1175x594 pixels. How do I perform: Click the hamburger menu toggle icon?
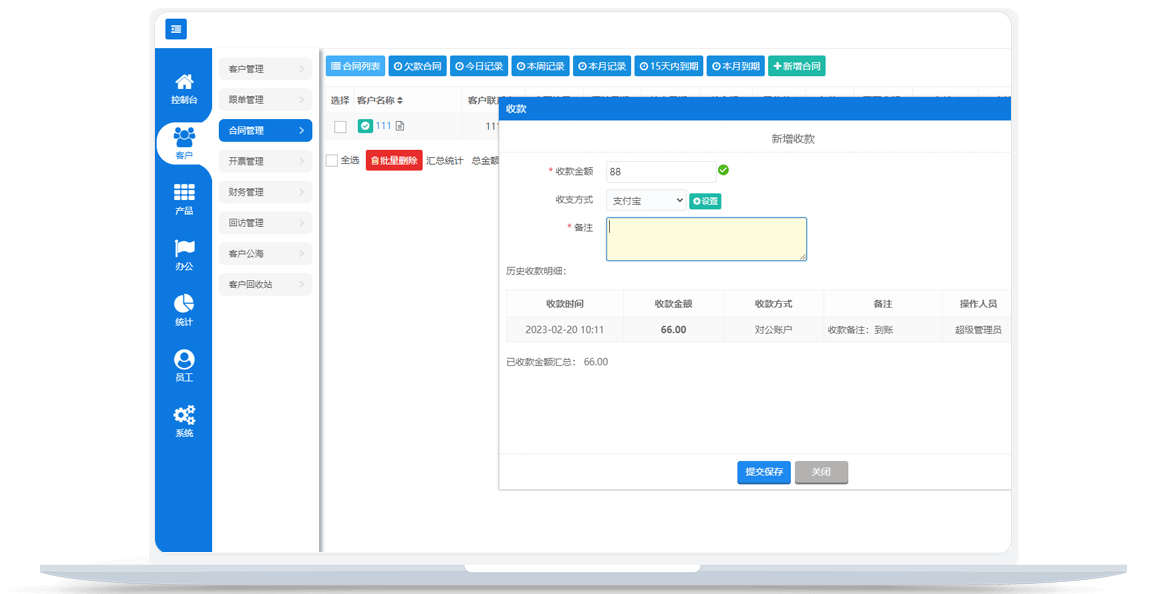[x=176, y=29]
